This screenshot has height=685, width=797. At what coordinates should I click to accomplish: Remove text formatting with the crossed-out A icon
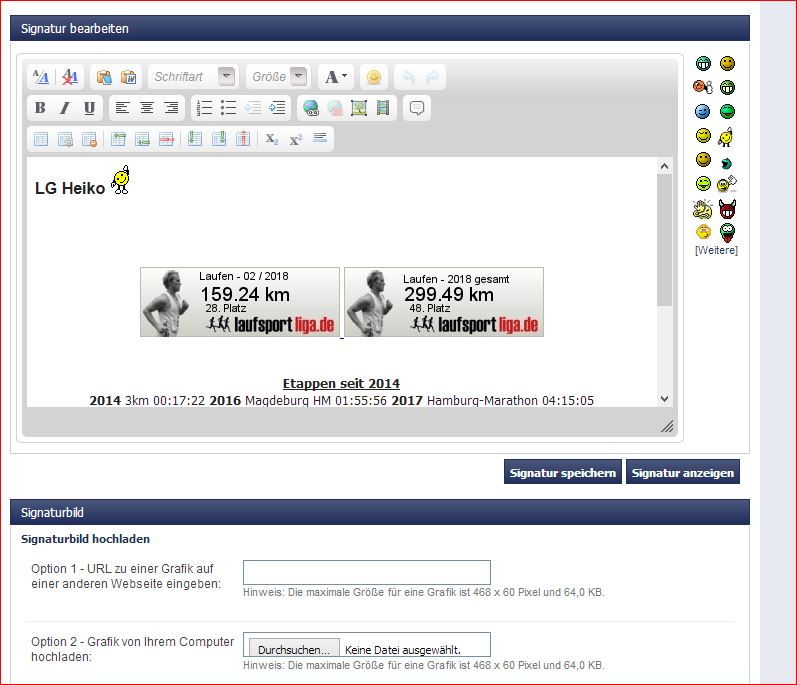point(69,77)
